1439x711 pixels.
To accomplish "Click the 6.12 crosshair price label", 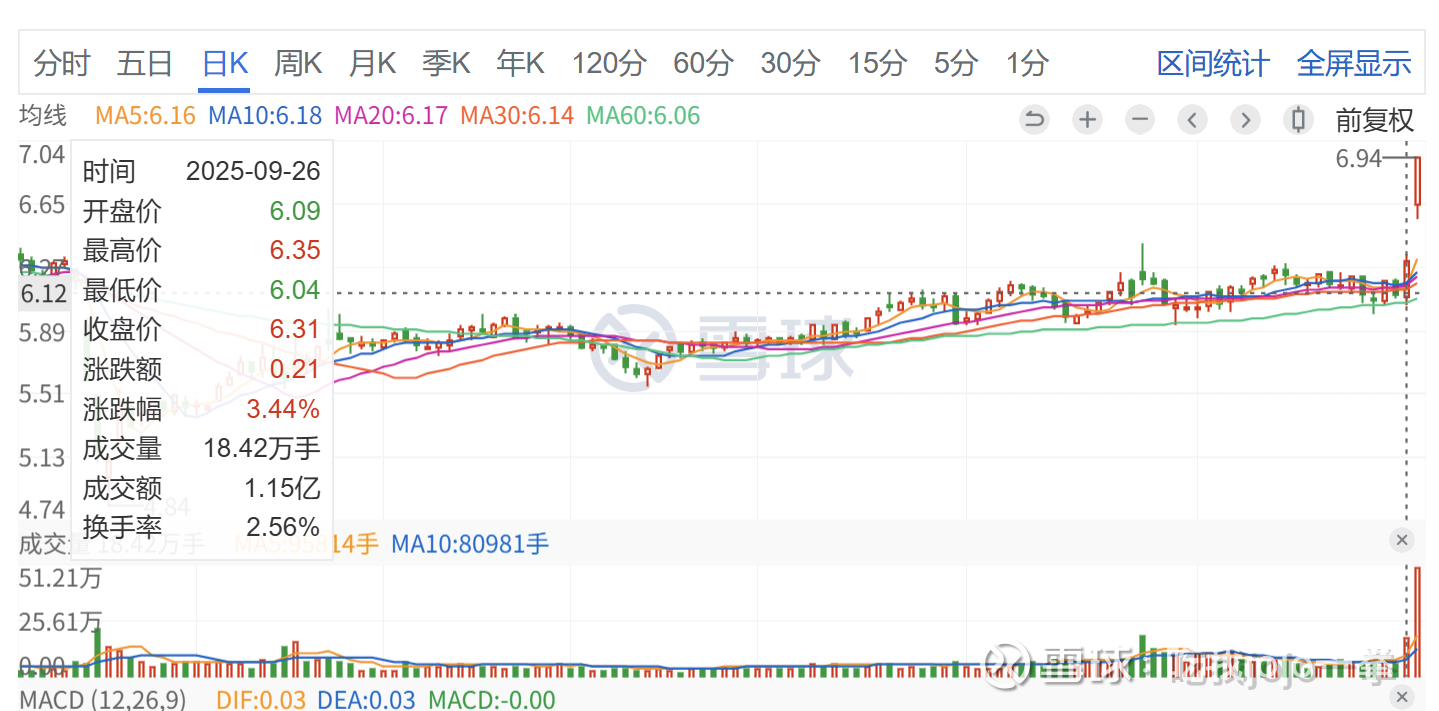I will coord(44,294).
